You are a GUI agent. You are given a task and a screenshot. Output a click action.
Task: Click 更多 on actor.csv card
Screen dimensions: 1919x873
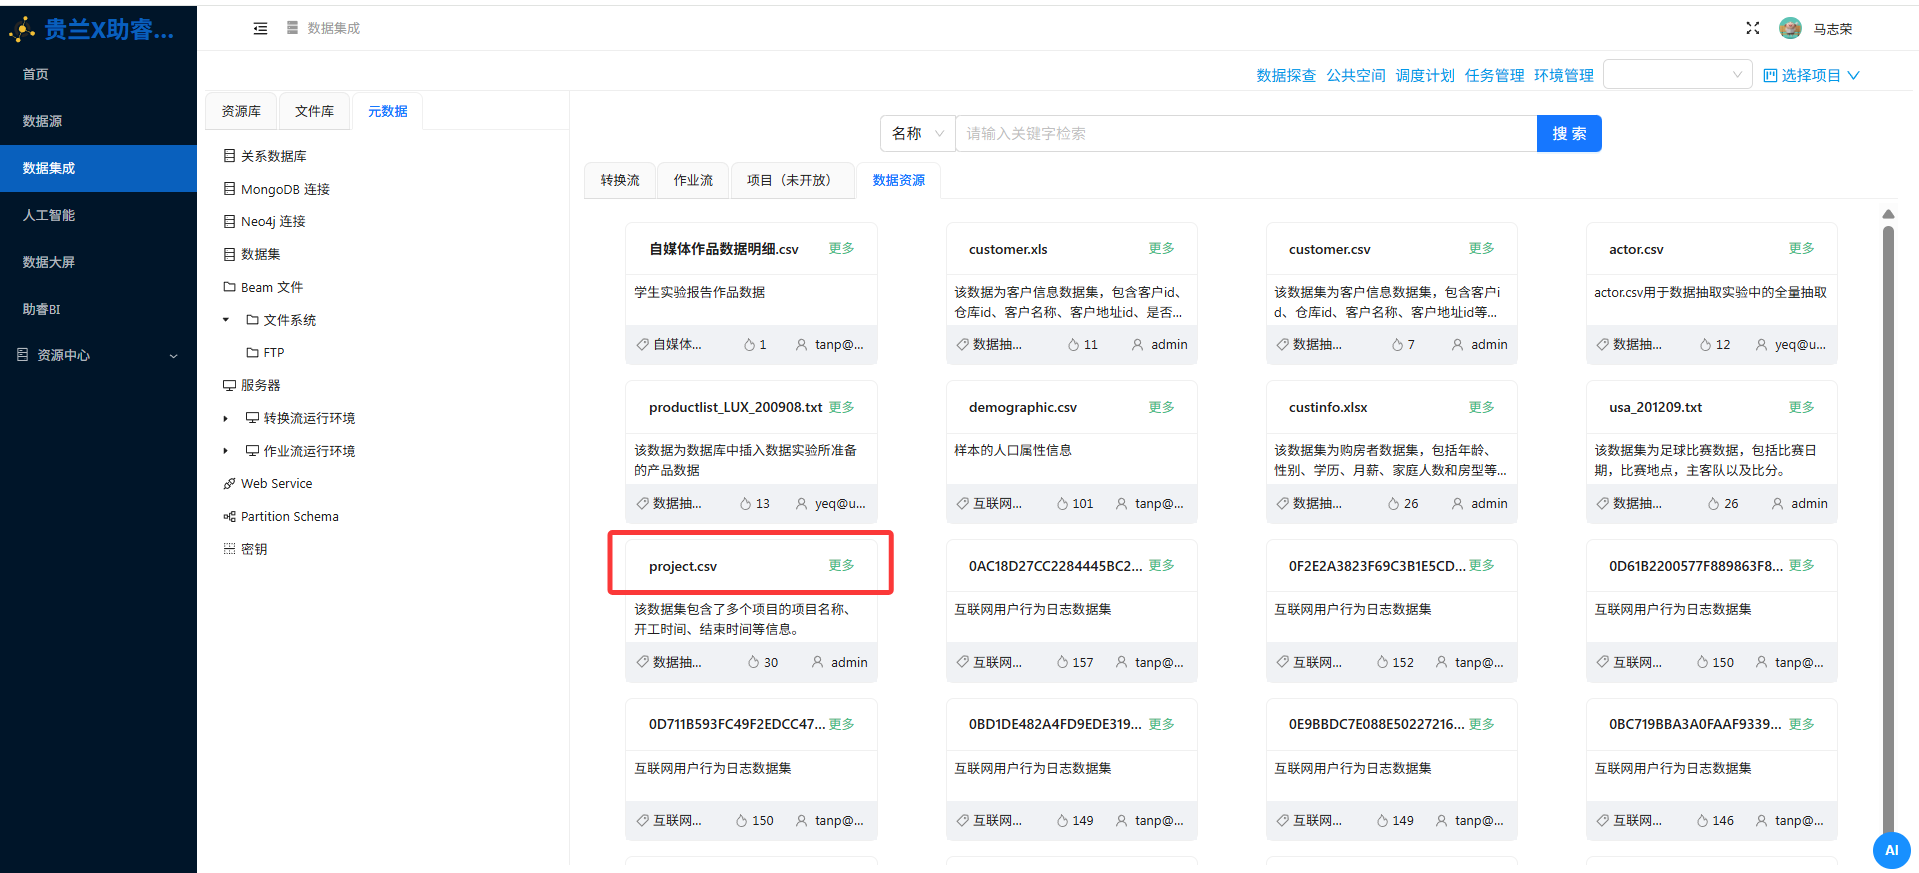click(x=1801, y=248)
